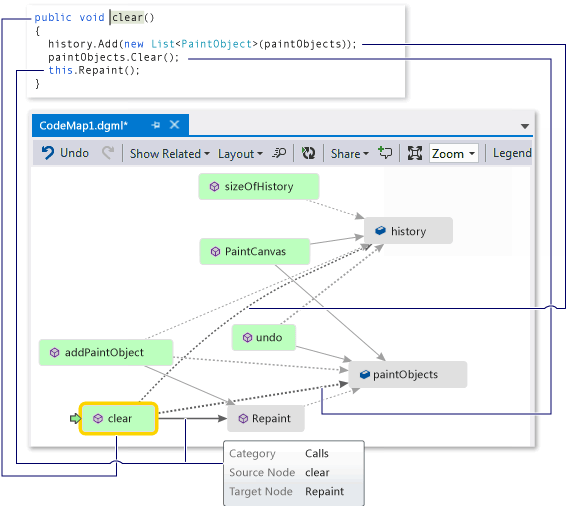Select the PaintCanvas node

(x=255, y=251)
